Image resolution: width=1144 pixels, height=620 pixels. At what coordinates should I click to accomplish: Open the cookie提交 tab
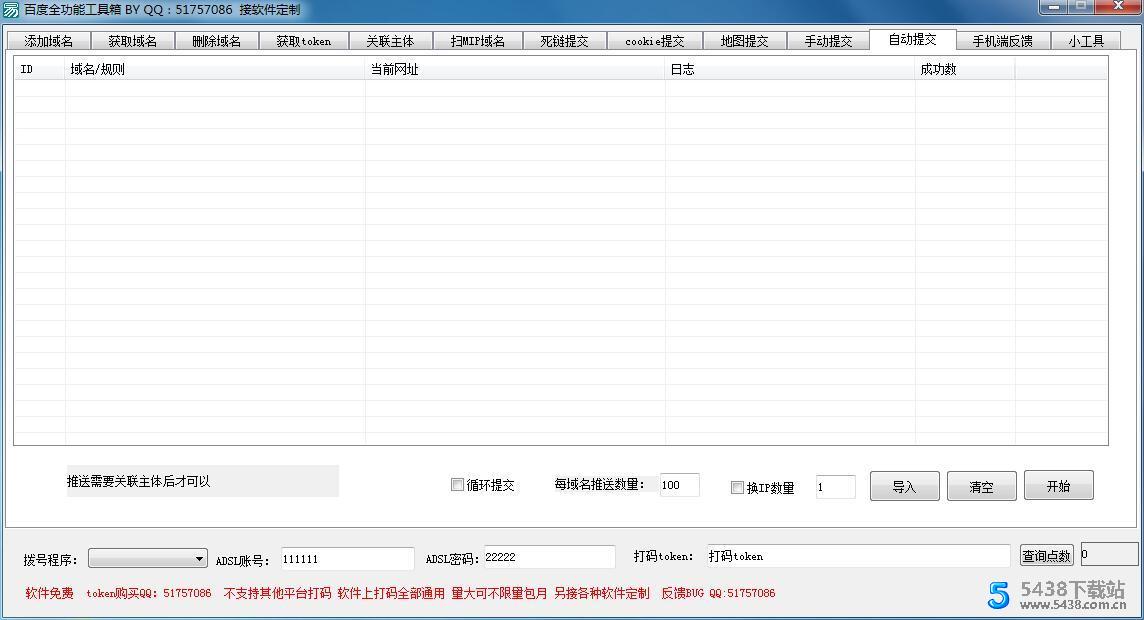coord(655,41)
